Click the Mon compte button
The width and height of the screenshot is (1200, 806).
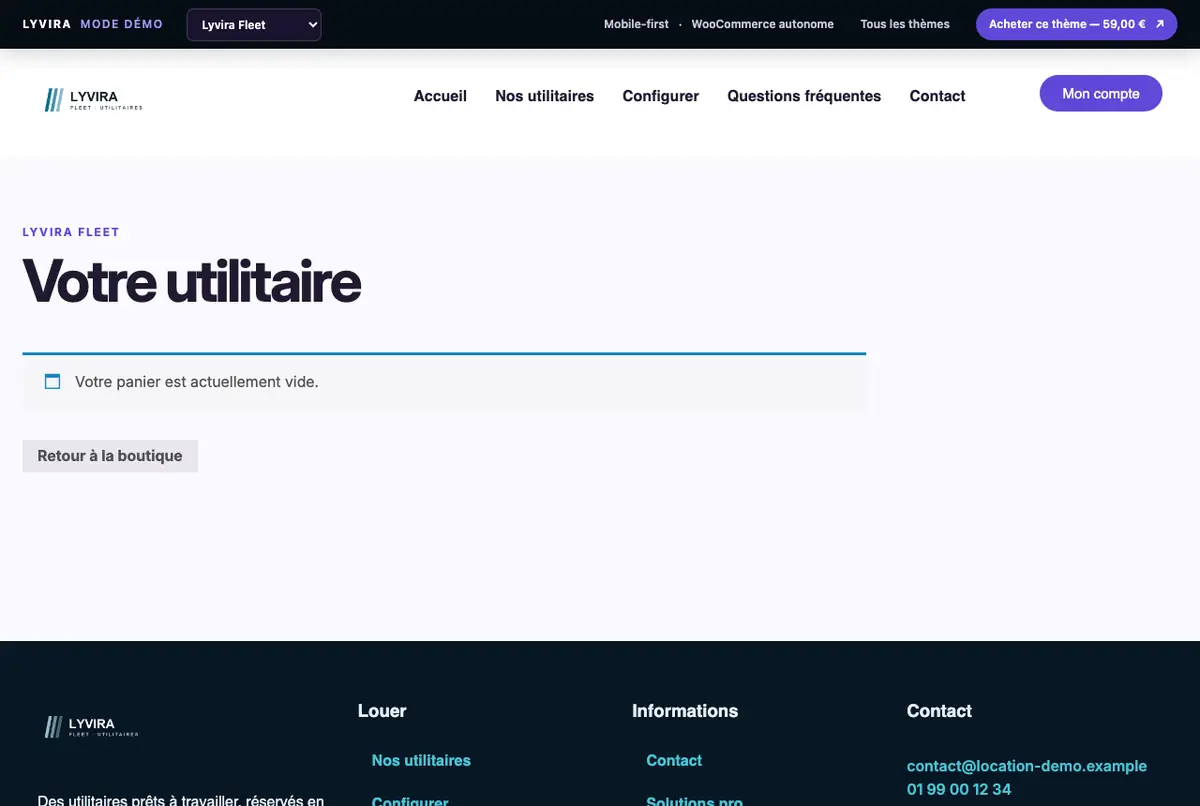click(x=1101, y=93)
